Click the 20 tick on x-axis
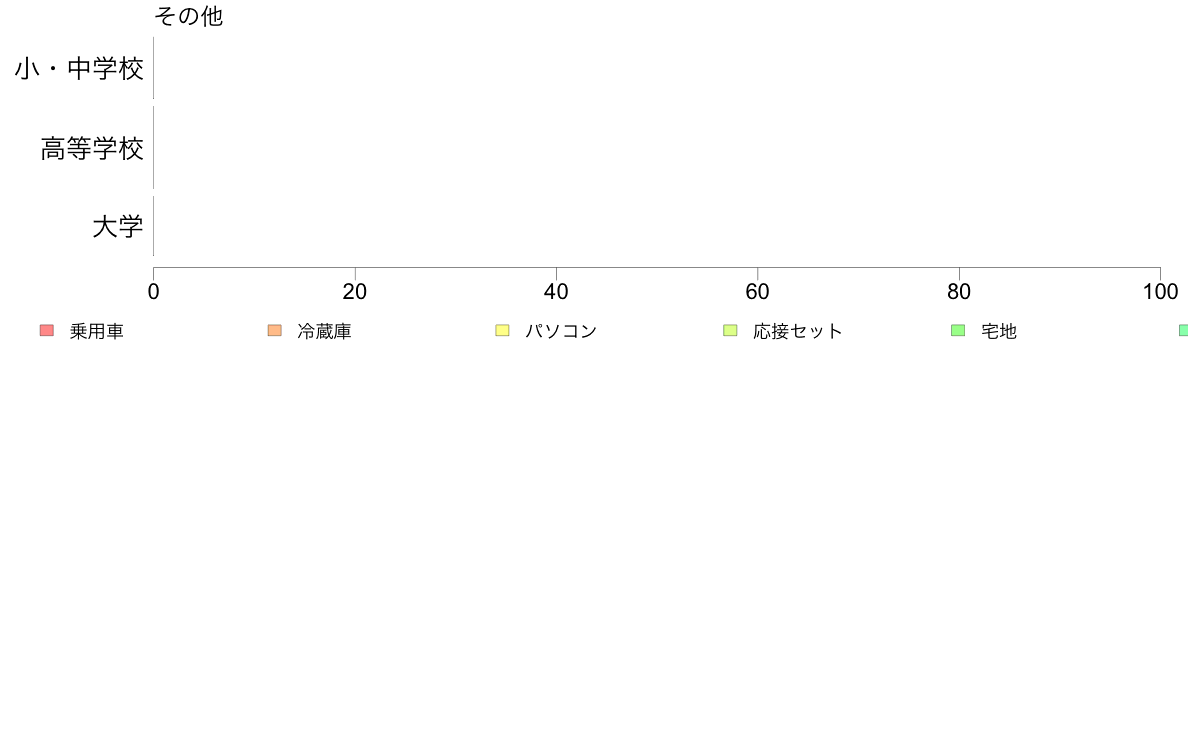1188x736 pixels. (355, 292)
